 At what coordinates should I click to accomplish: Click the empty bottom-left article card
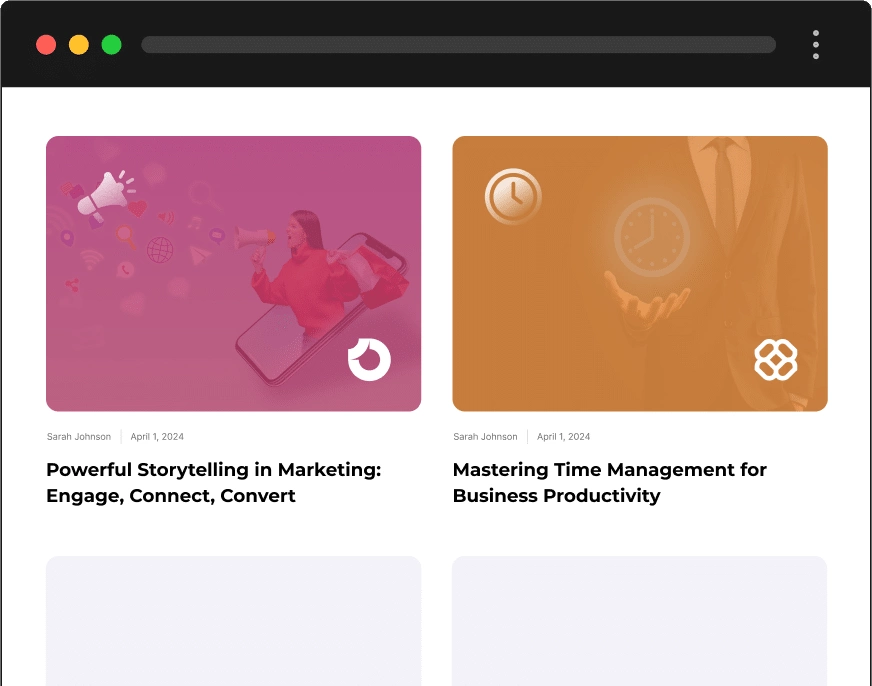click(233, 620)
